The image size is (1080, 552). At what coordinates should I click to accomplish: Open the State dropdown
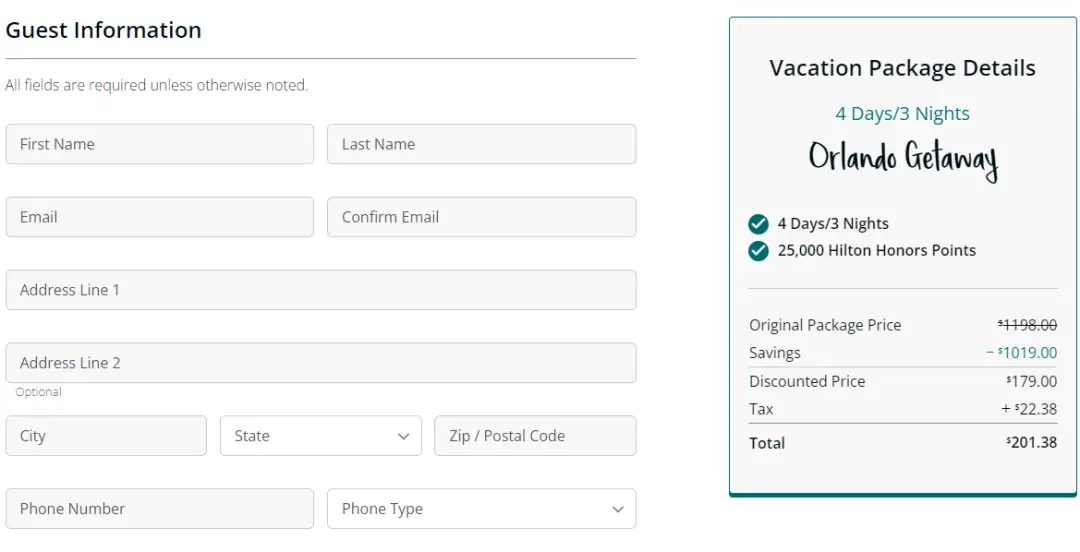click(x=320, y=436)
